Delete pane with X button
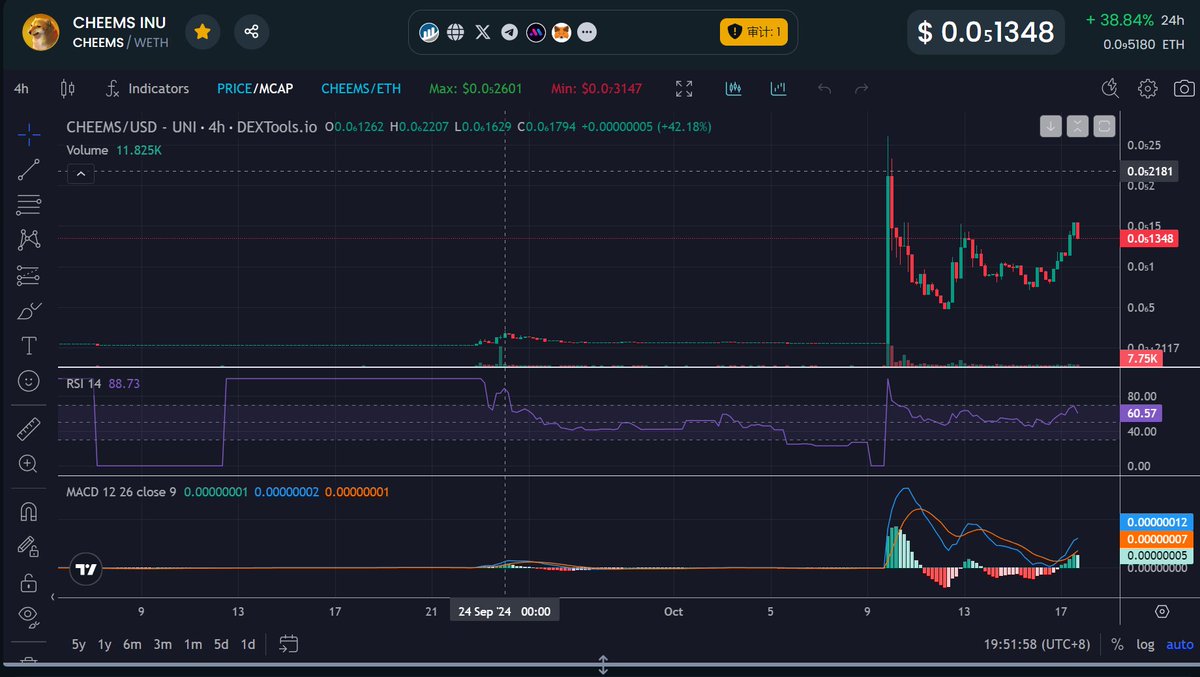 pyautogui.click(x=1077, y=126)
